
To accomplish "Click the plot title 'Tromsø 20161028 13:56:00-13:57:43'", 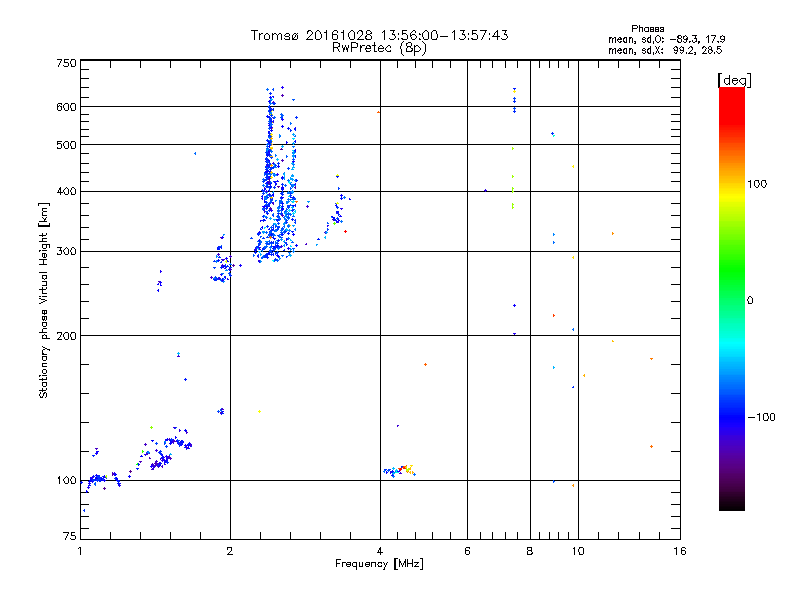I will [x=379, y=35].
